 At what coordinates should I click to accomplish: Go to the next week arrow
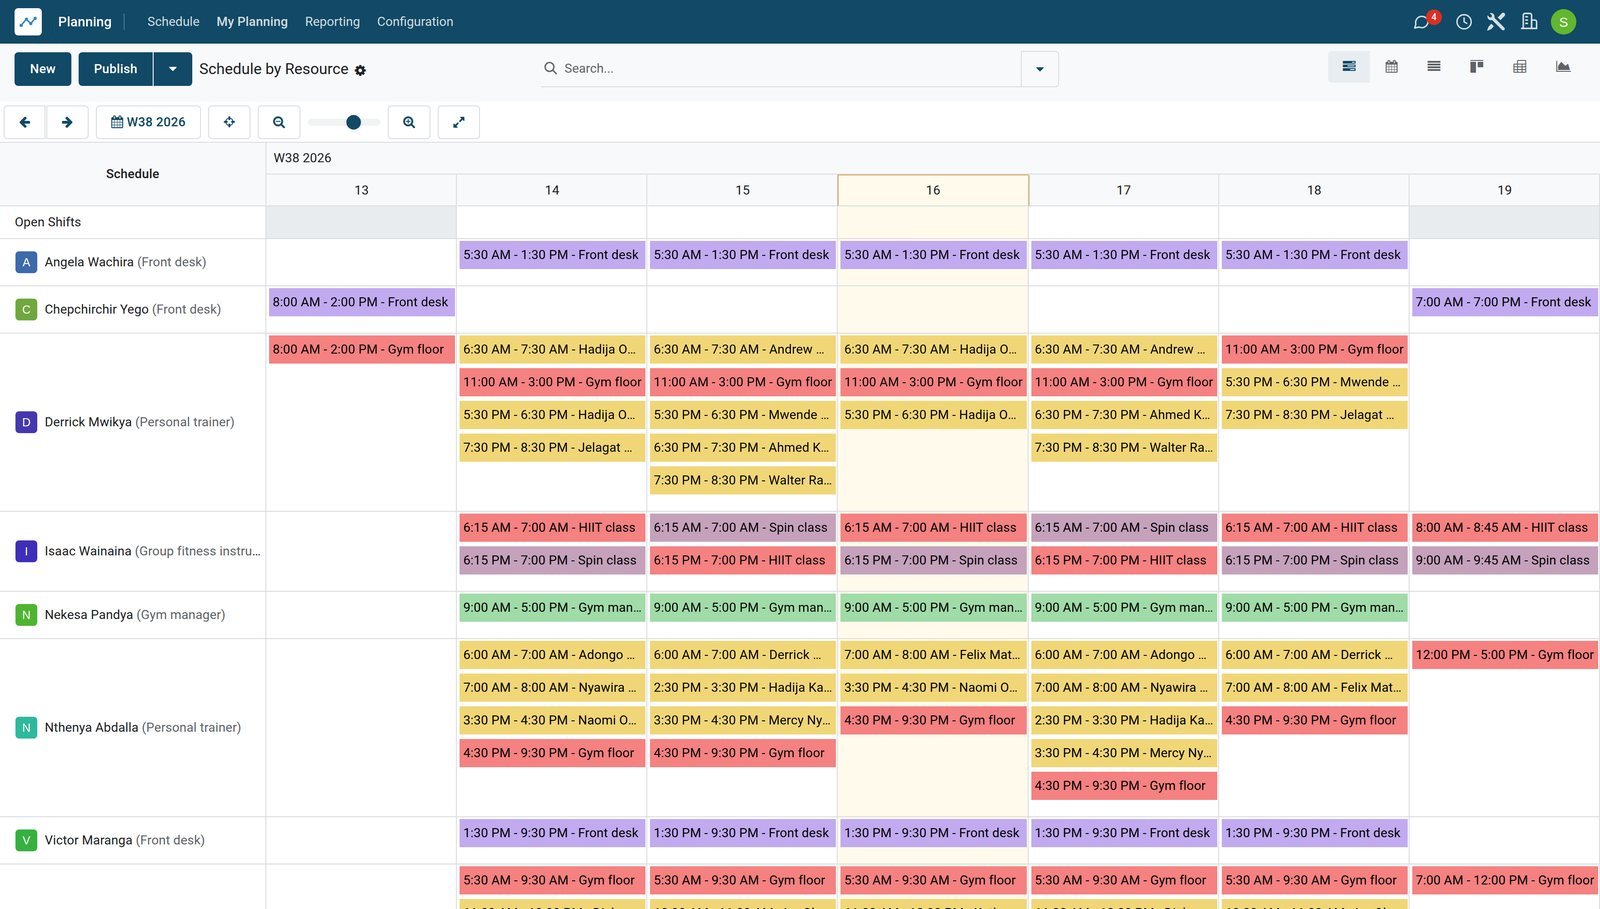tap(67, 122)
